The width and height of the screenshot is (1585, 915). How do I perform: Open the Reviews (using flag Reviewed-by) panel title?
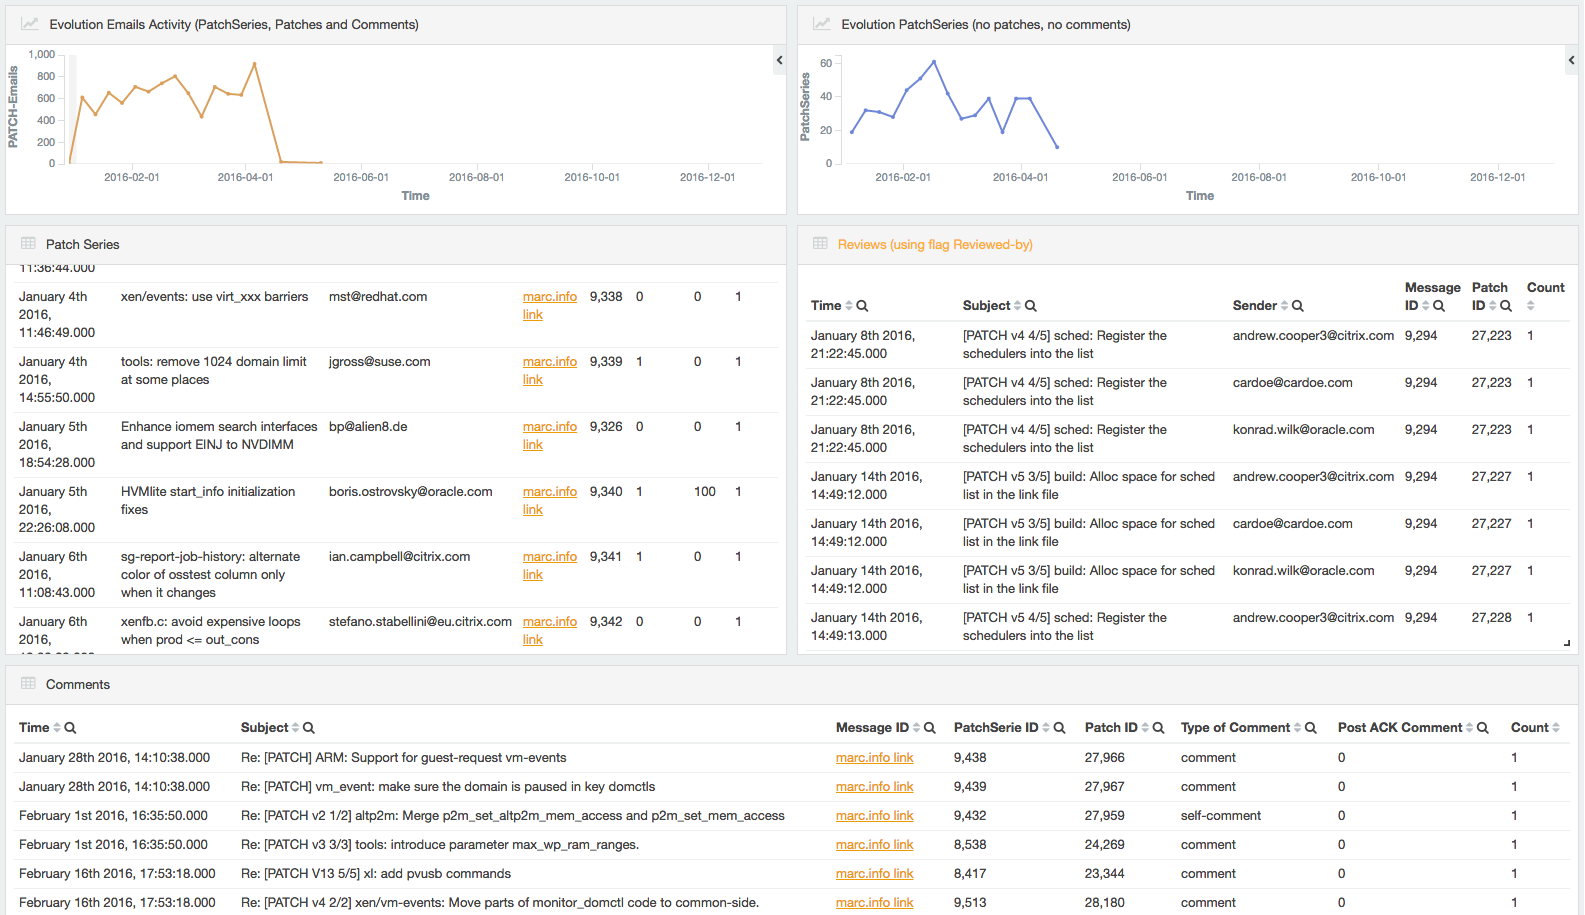[935, 245]
